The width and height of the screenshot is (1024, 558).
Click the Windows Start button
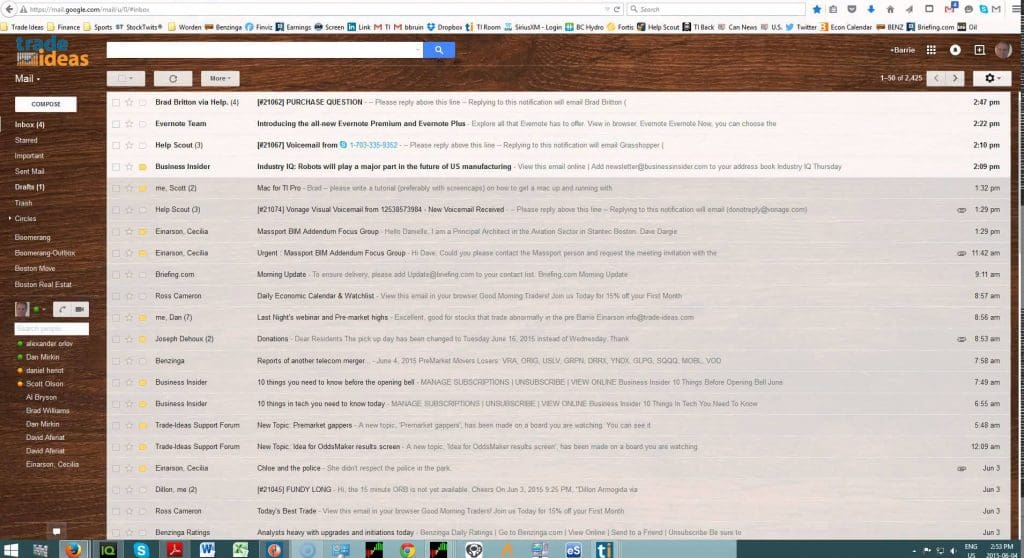(11, 550)
